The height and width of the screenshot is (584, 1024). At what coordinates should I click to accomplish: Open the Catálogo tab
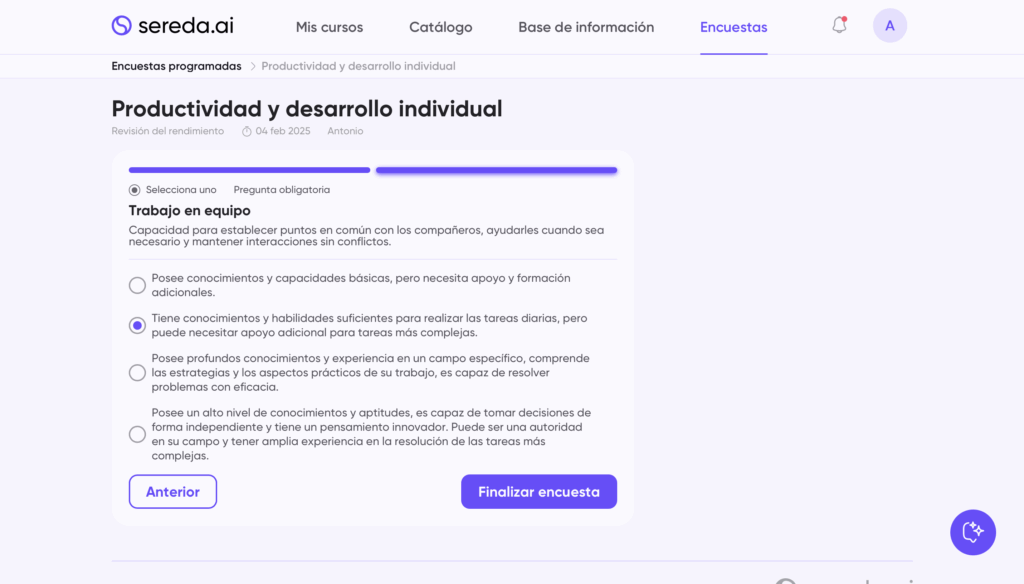click(440, 27)
